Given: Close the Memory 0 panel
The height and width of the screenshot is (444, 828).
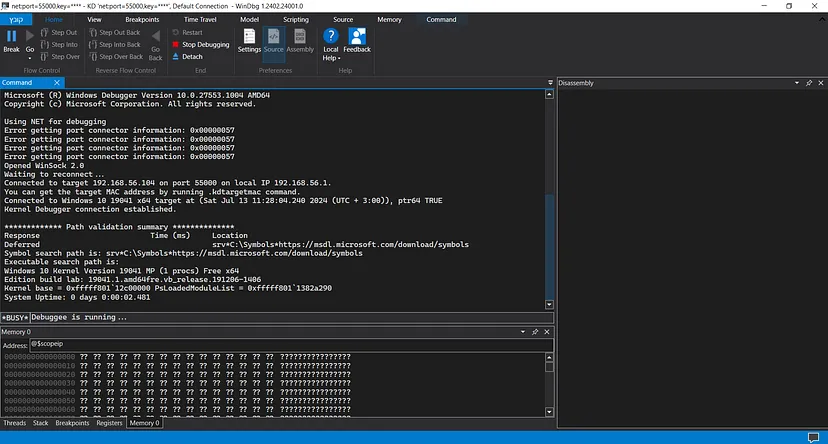Looking at the screenshot, I should tap(547, 332).
